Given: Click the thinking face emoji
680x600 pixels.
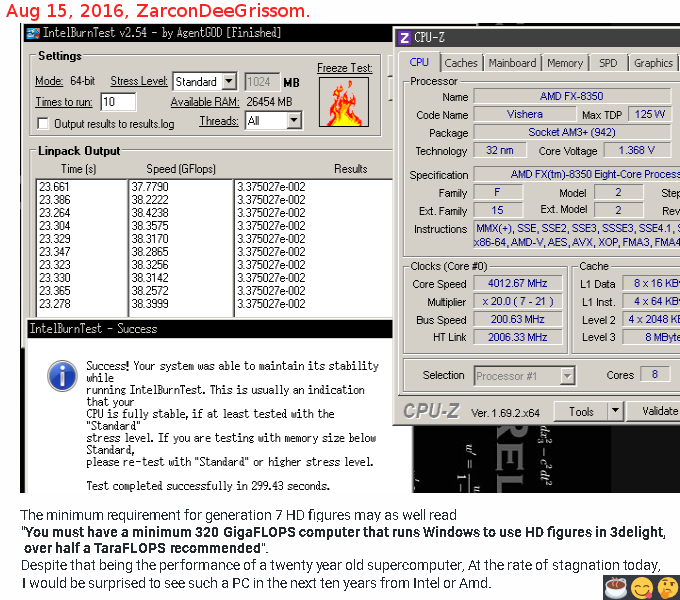Looking at the screenshot, I should (668, 588).
